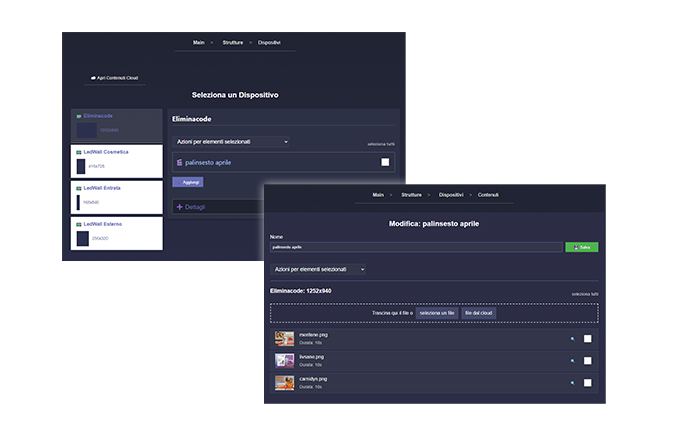Click green device icon beside LedWall Cosmetica
This screenshot has width=700, height=438.
point(79,152)
